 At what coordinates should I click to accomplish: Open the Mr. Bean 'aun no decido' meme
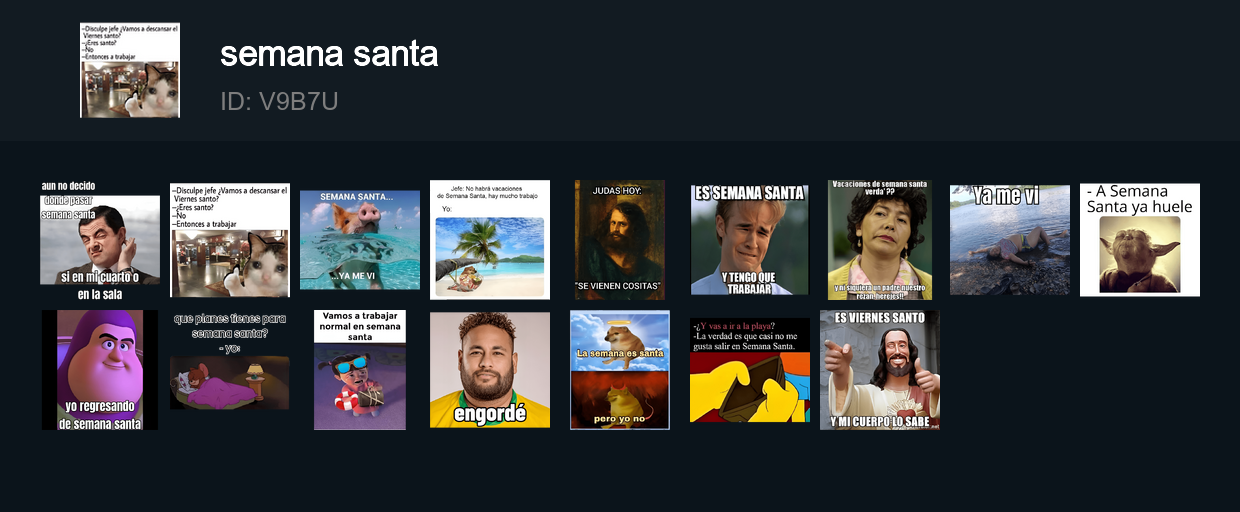pyautogui.click(x=100, y=240)
